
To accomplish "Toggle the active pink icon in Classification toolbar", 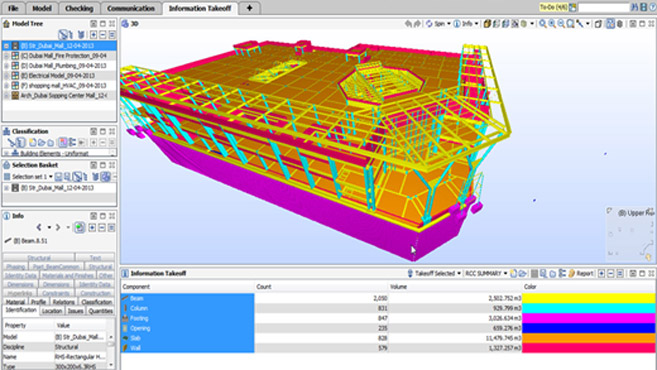I will 62,142.
